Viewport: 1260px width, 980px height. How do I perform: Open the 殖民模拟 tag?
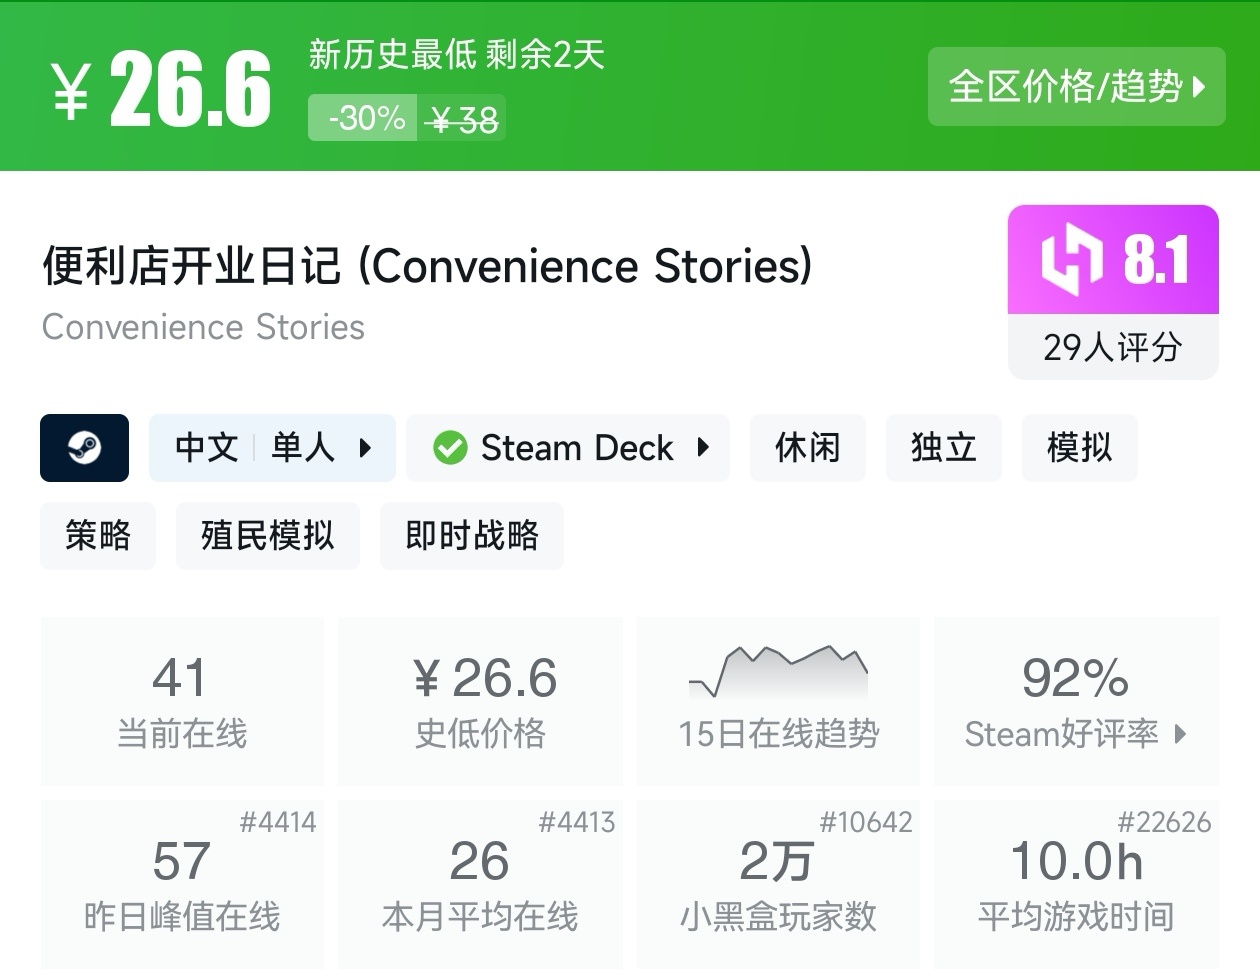point(267,536)
